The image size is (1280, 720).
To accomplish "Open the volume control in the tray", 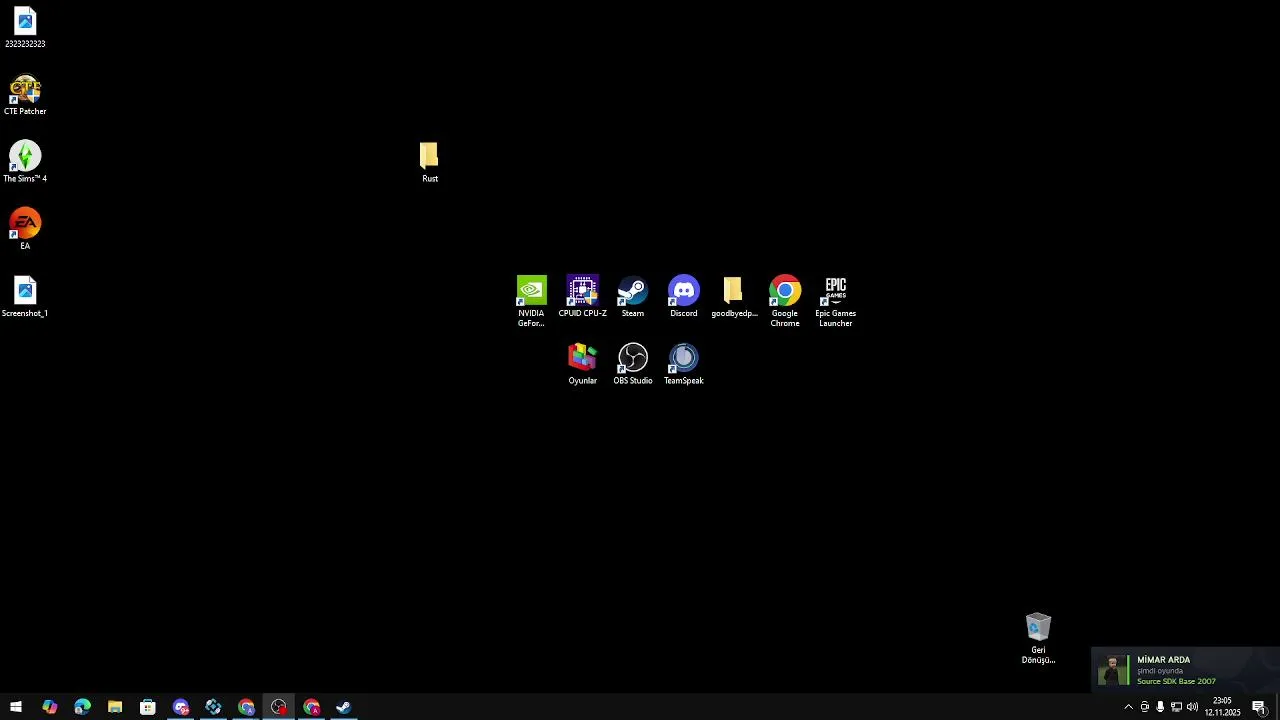I will tap(1192, 707).
